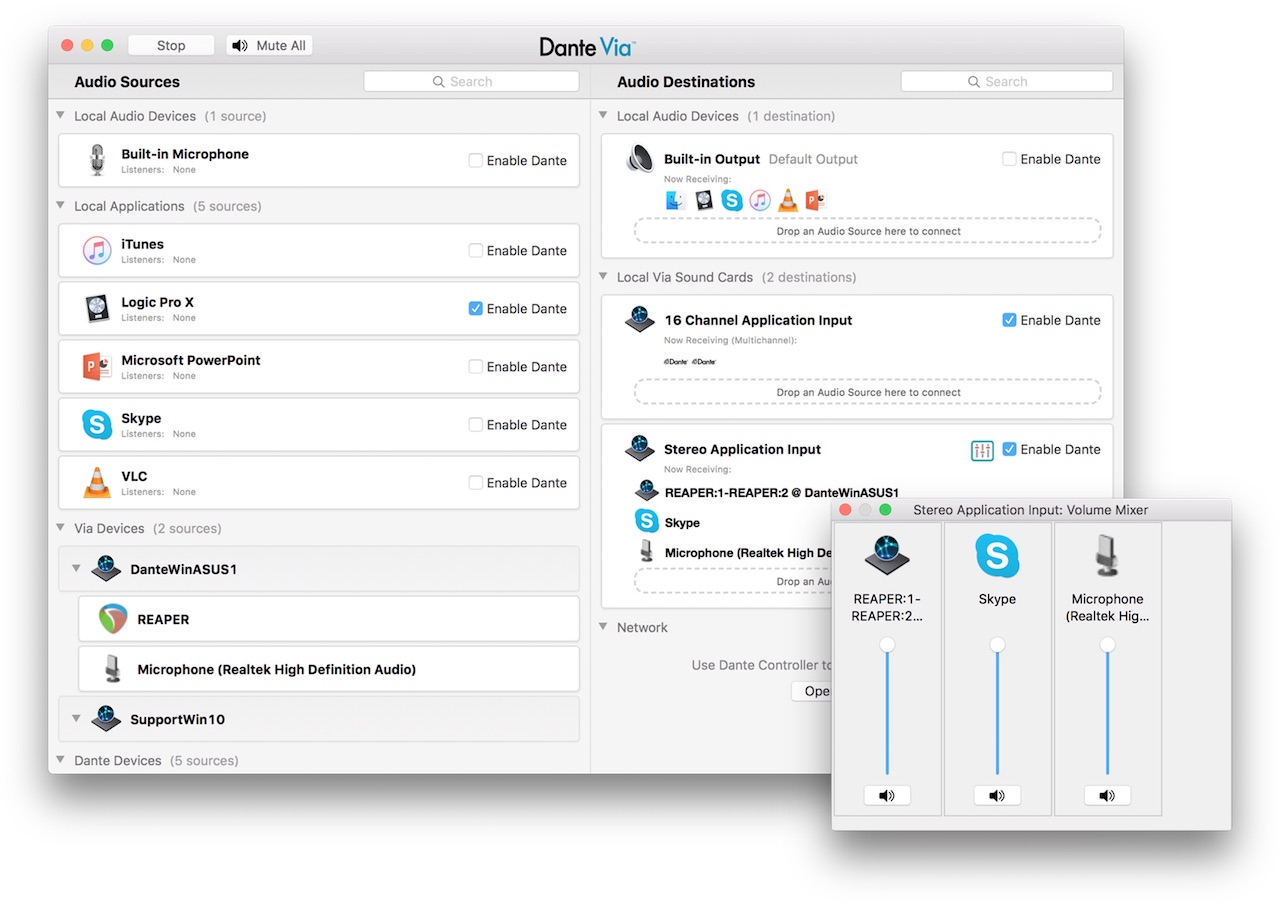Select Microphone (Realtek High Definition Audio) row
Image resolution: width=1280 pixels, height=905 pixels.
coord(329,669)
